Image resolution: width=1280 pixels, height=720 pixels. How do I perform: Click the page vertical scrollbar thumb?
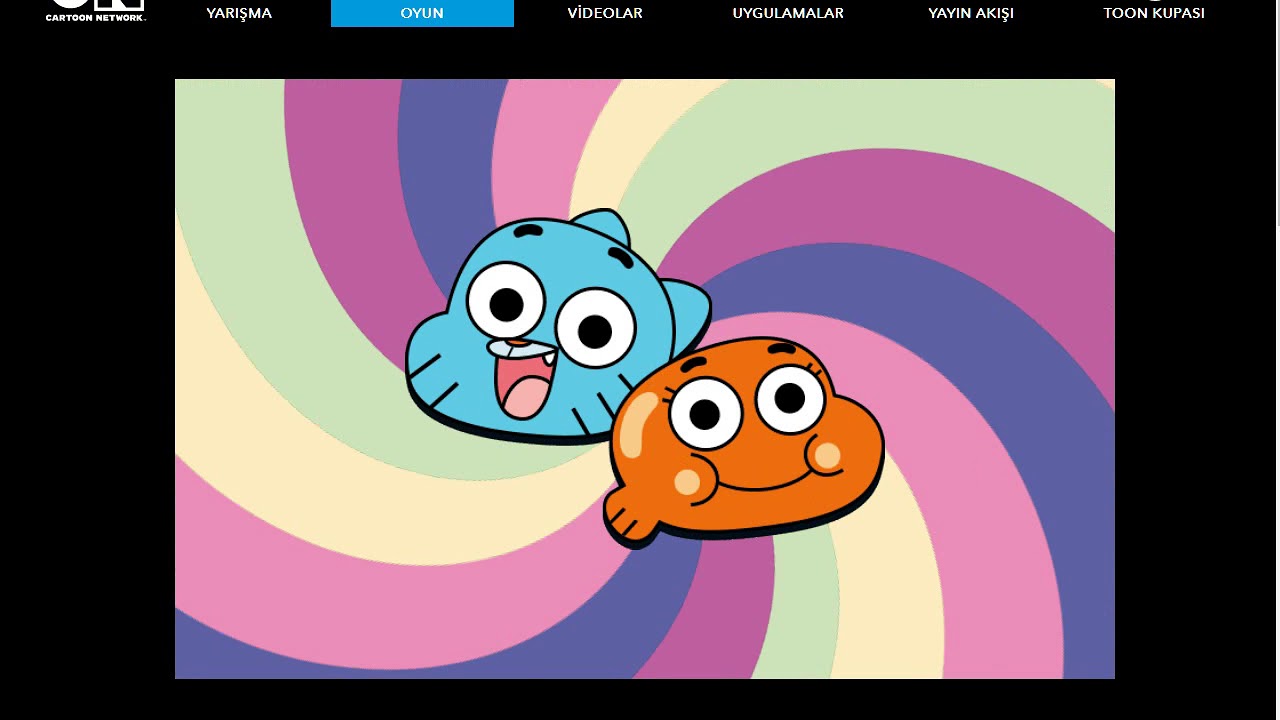[1278, 113]
